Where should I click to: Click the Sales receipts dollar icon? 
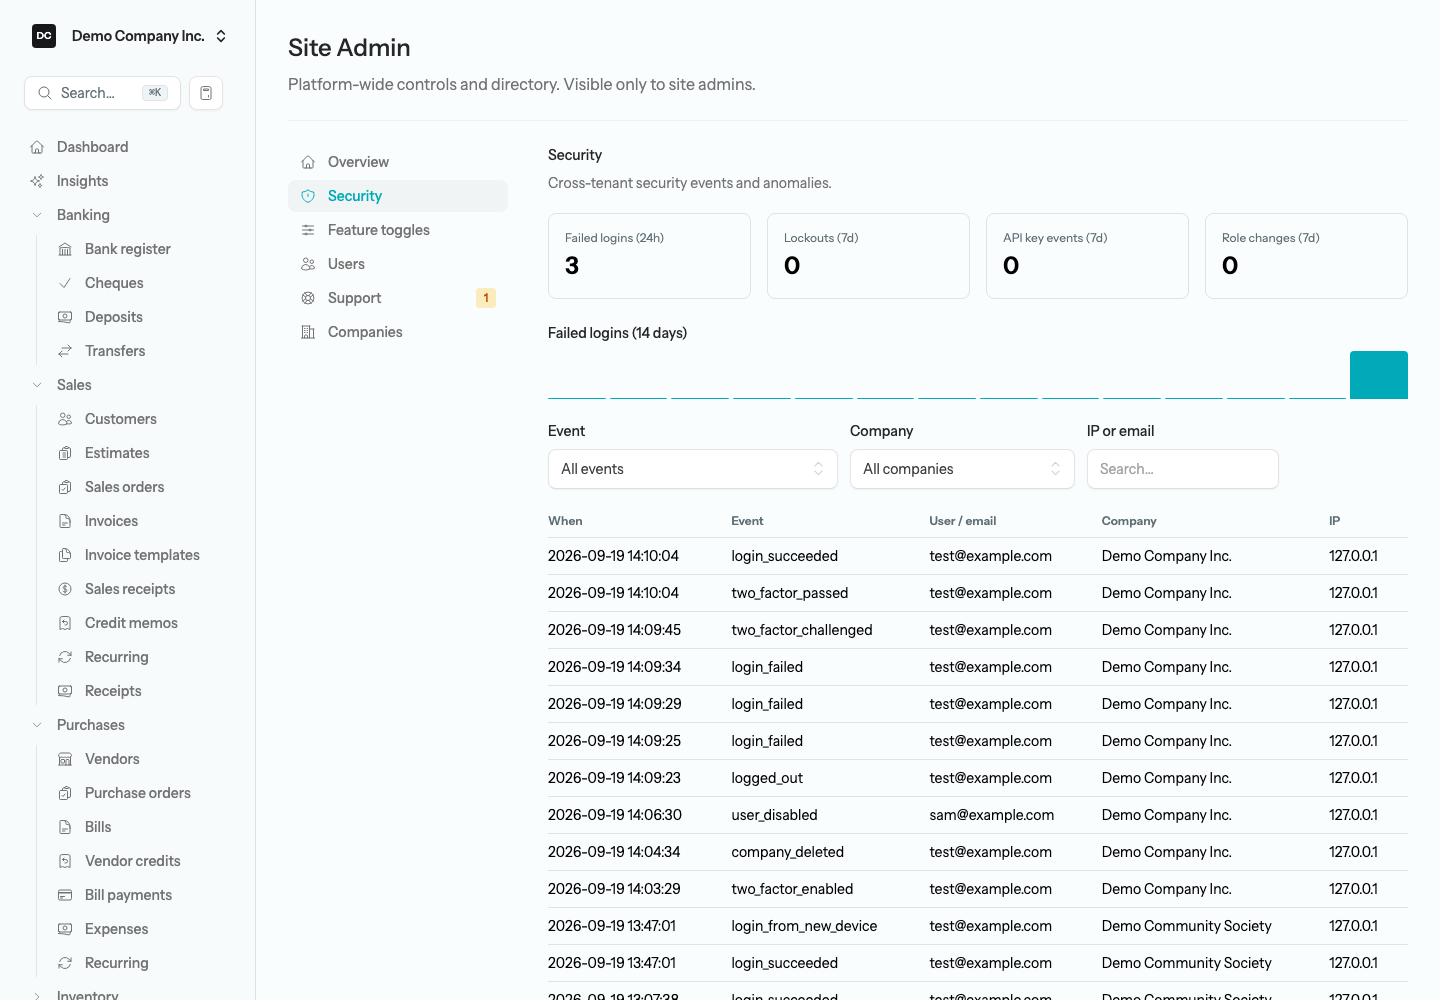(x=65, y=589)
